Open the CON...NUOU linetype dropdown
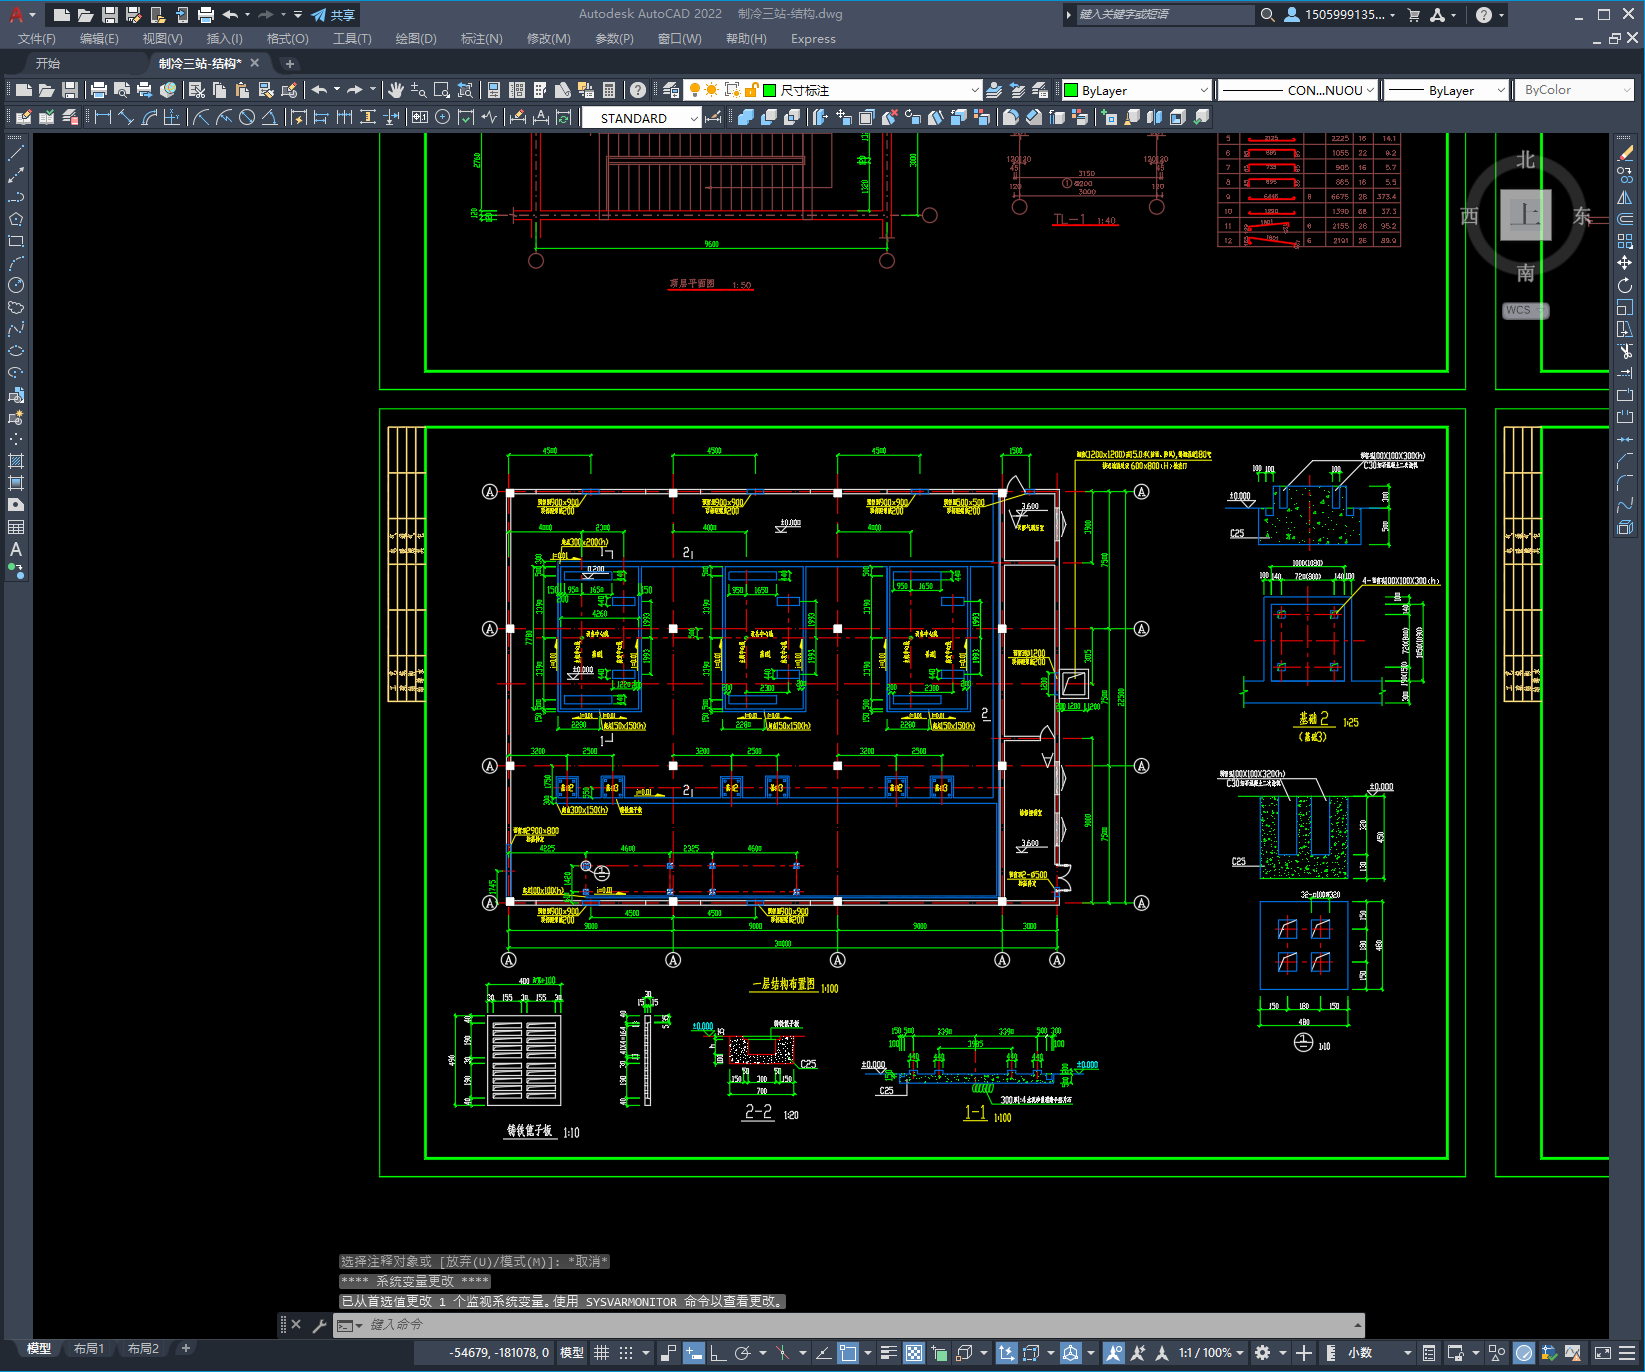This screenshot has height=1372, width=1645. 1298,90
